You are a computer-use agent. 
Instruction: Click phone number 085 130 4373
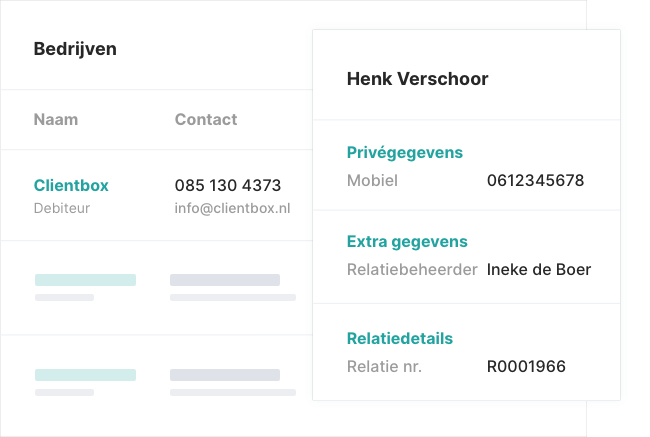pos(228,185)
